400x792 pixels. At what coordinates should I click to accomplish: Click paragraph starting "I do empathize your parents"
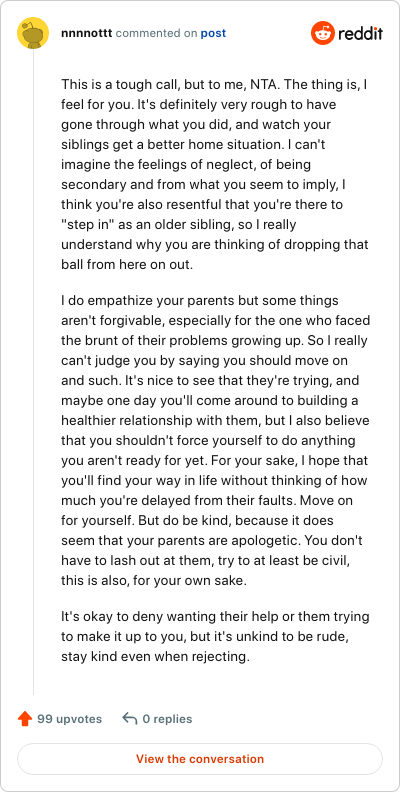click(215, 440)
